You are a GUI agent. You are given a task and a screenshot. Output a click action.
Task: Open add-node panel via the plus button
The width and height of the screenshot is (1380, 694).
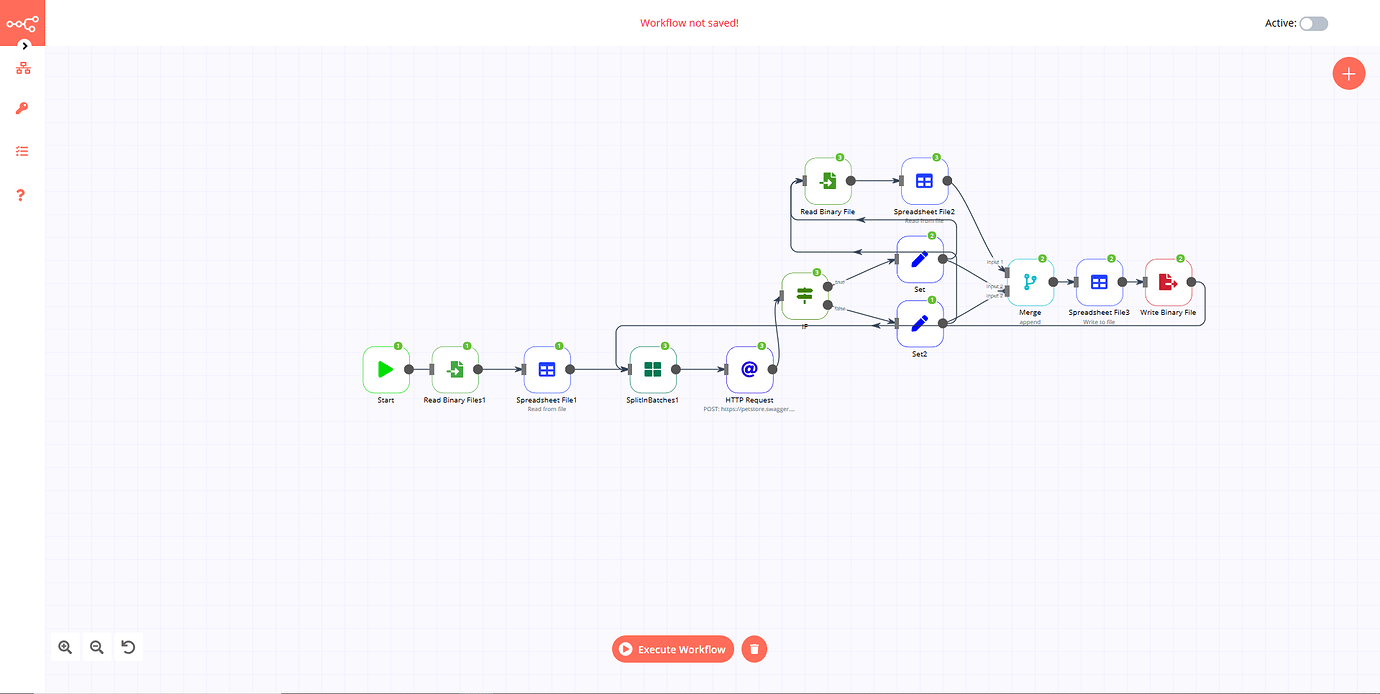point(1348,73)
